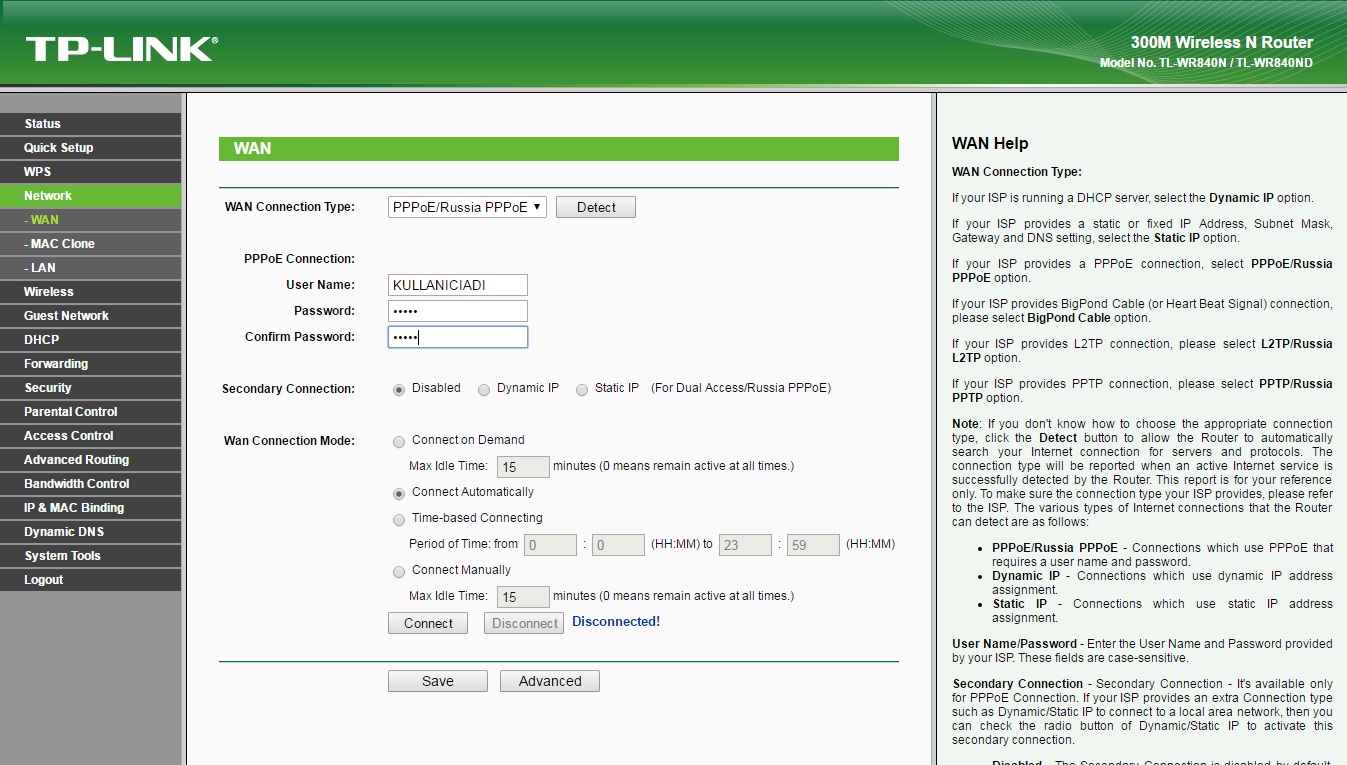Image resolution: width=1347 pixels, height=765 pixels.
Task: Click the Advanced button
Action: (550, 681)
